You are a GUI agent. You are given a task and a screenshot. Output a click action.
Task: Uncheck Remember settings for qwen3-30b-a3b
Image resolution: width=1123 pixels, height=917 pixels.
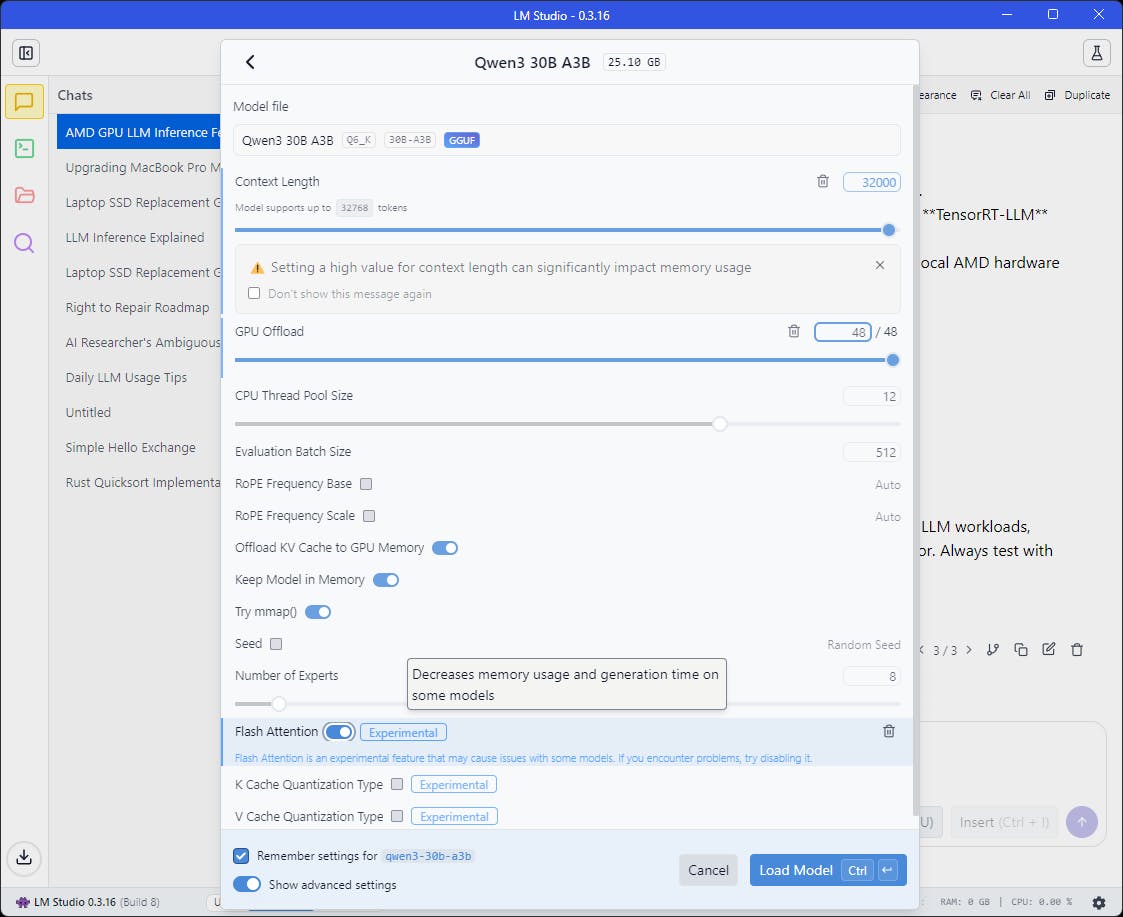(x=241, y=855)
